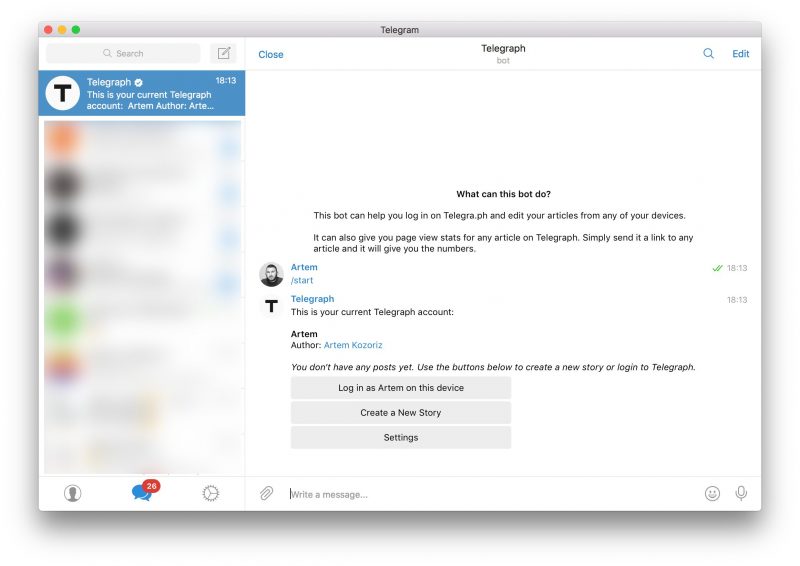The height and width of the screenshot is (566, 800).
Task: Click the Artem sender name
Action: (304, 267)
